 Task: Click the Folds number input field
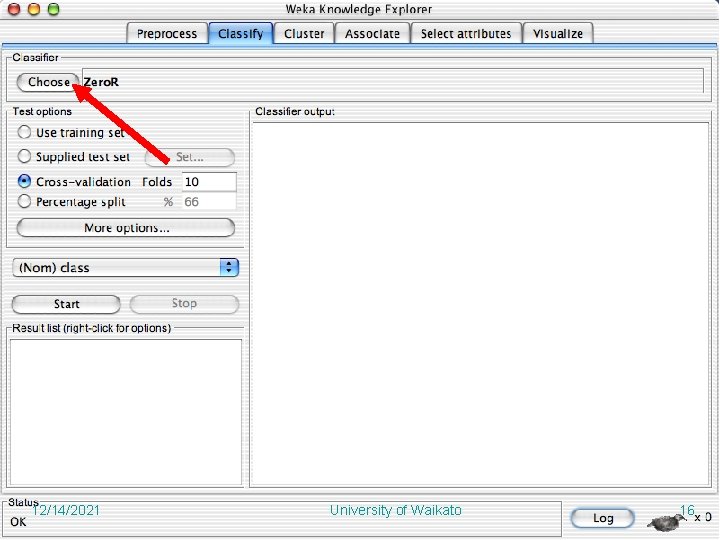point(209,182)
